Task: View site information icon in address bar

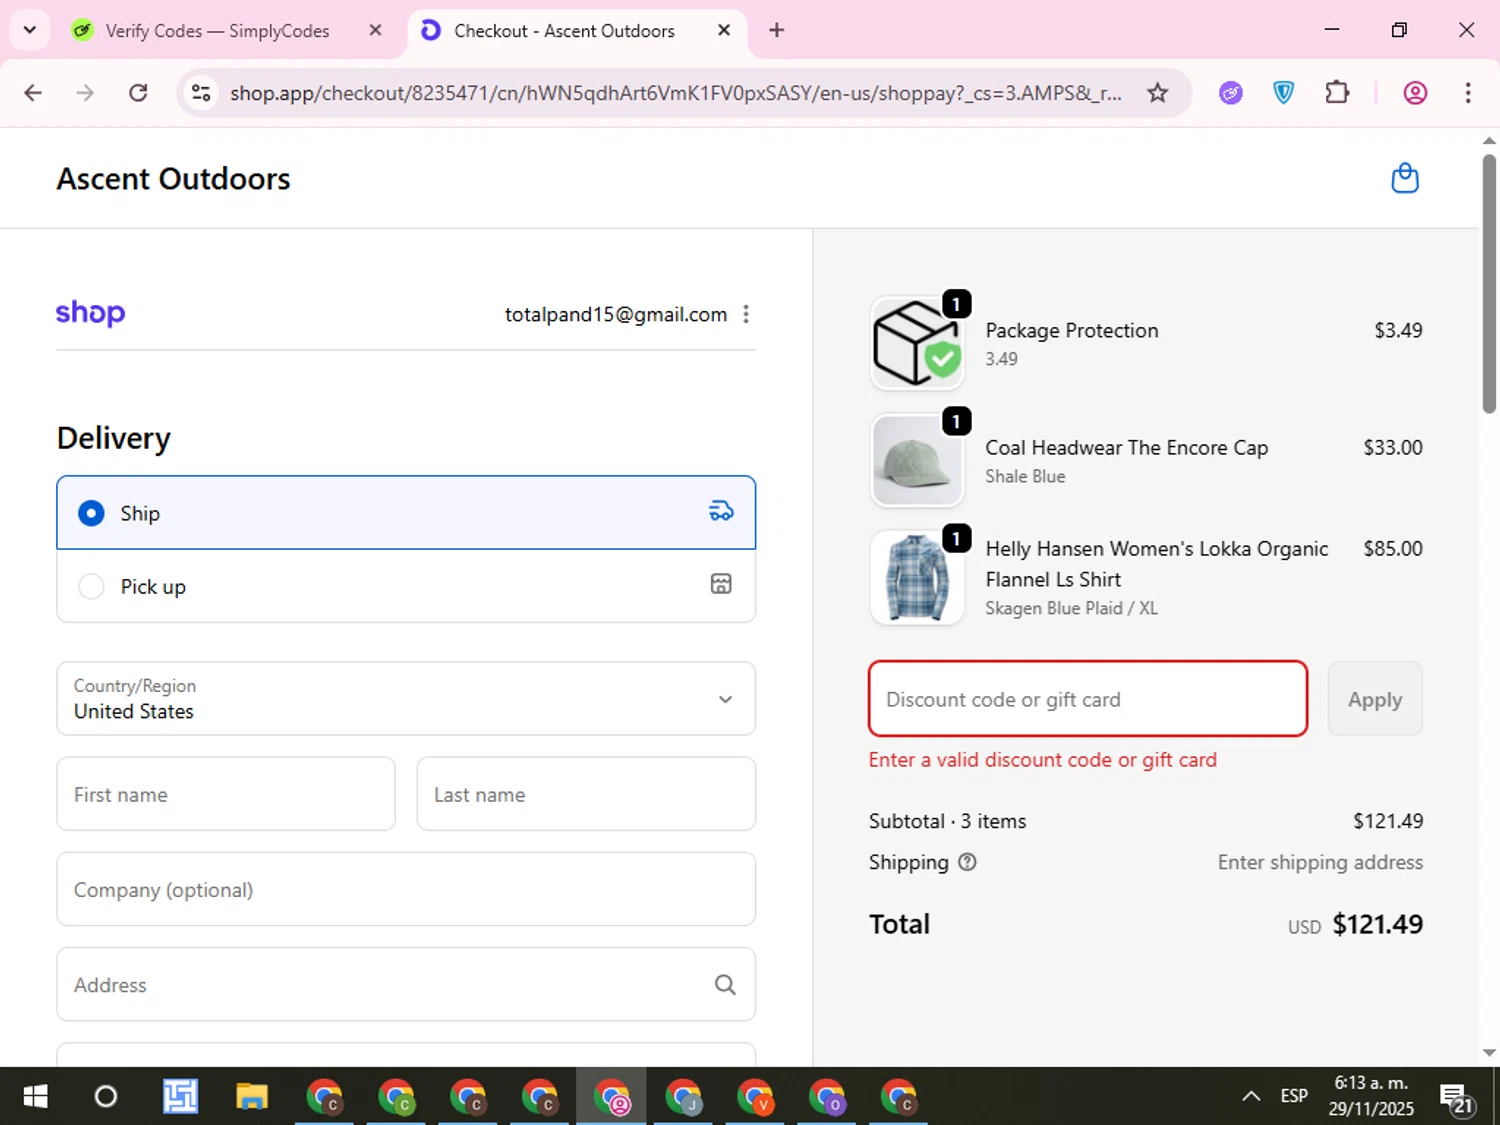Action: pos(201,93)
